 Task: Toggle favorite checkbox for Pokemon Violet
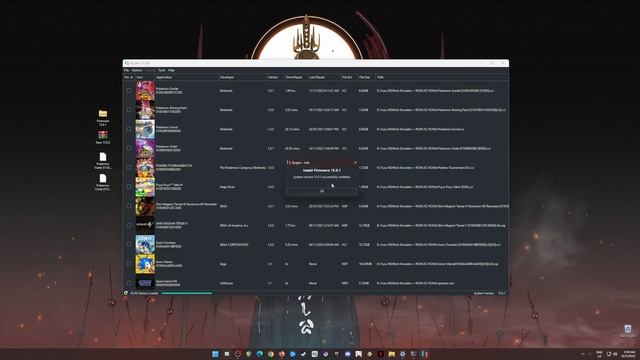[129, 148]
